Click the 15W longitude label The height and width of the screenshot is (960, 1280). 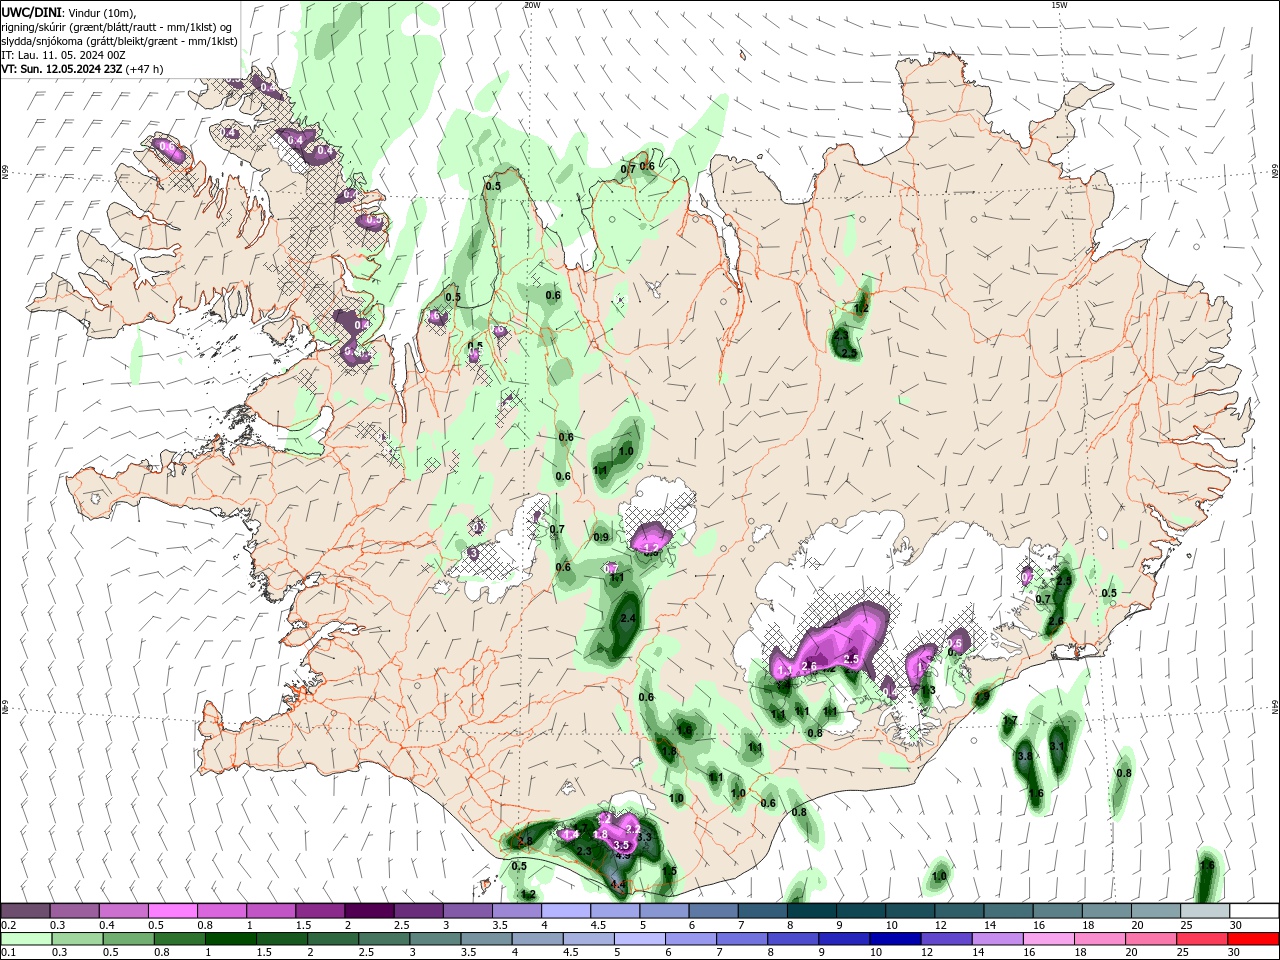pos(1059,5)
